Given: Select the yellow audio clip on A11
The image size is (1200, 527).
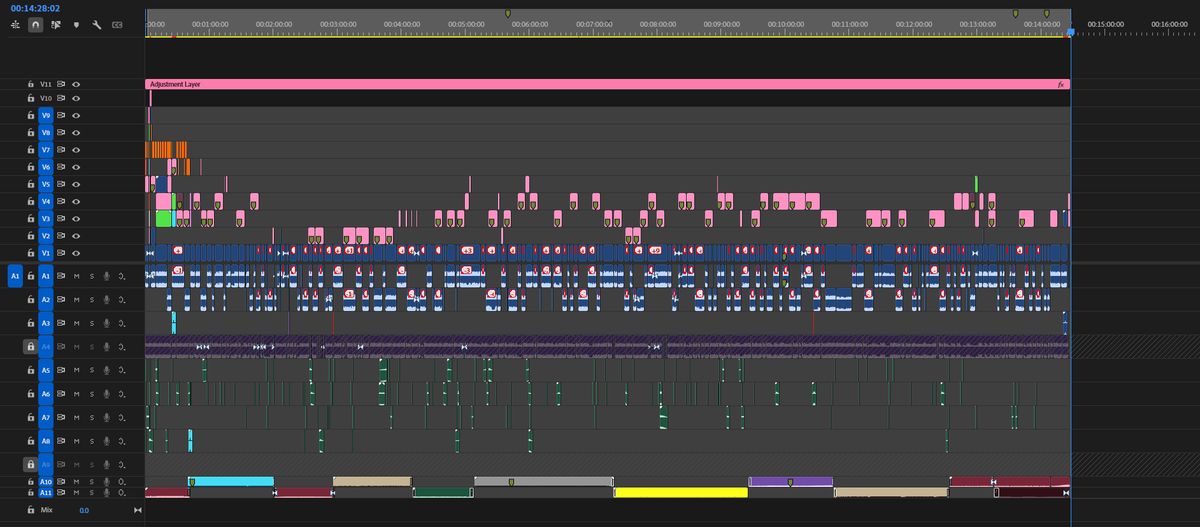Looking at the screenshot, I should tap(681, 492).
